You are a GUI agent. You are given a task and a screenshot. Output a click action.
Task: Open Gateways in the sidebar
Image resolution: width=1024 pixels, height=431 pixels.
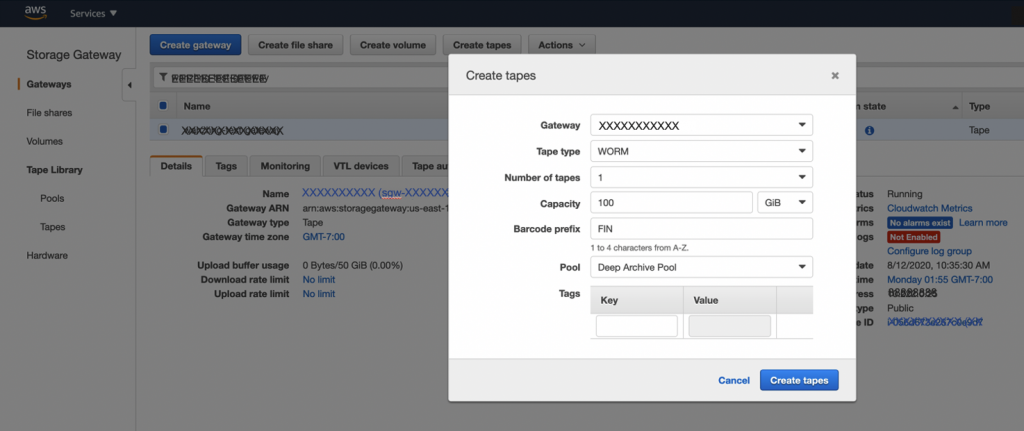point(49,84)
